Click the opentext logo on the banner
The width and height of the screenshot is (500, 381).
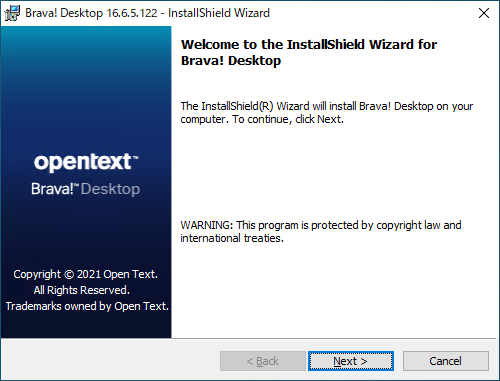[x=86, y=162]
